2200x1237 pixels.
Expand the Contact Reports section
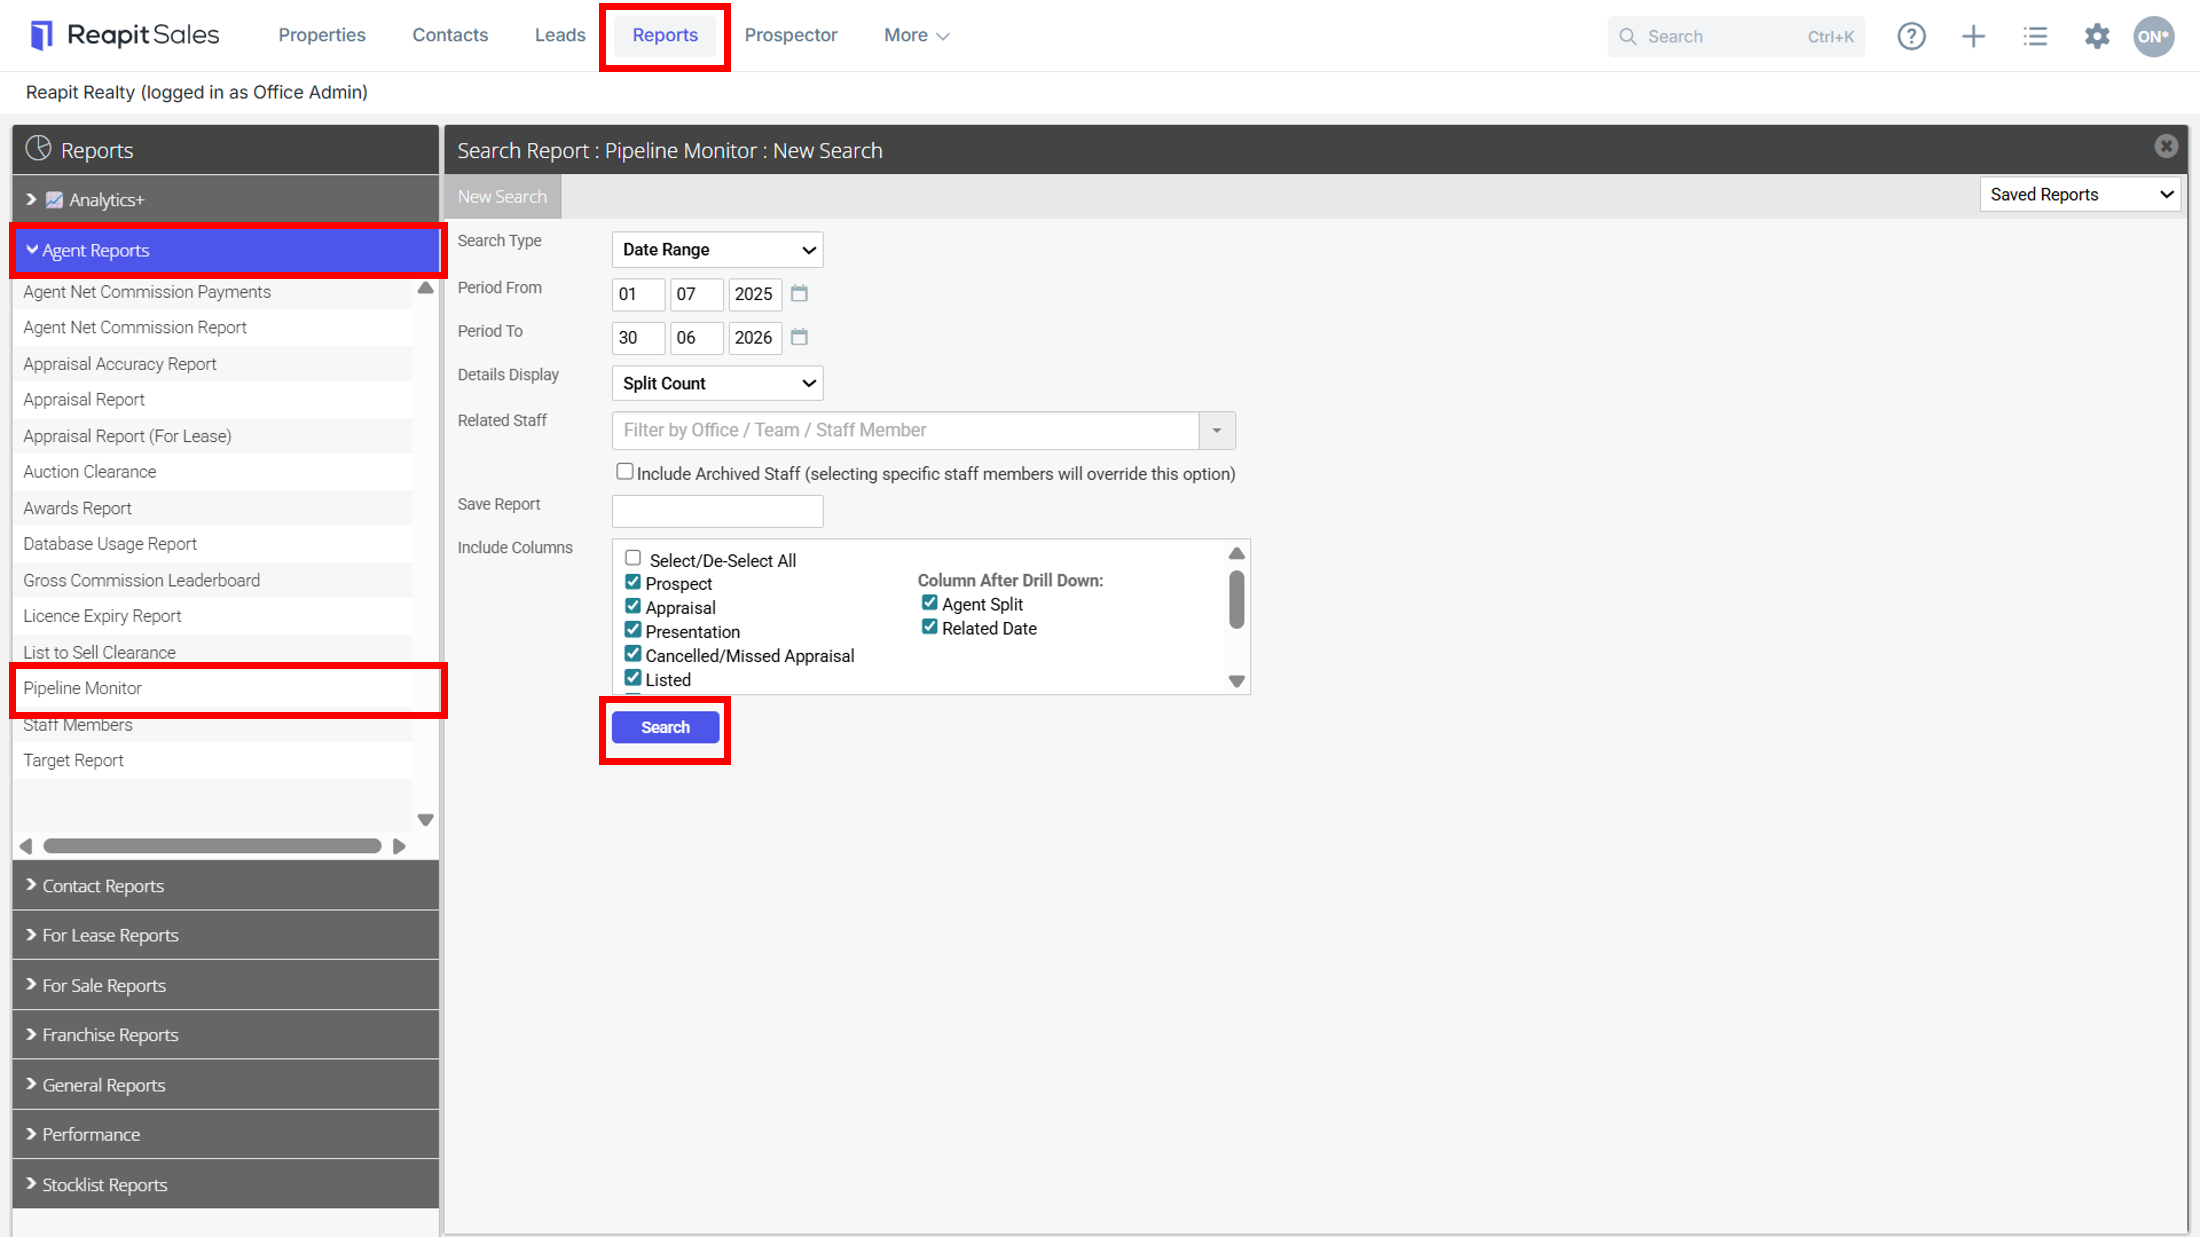point(225,886)
